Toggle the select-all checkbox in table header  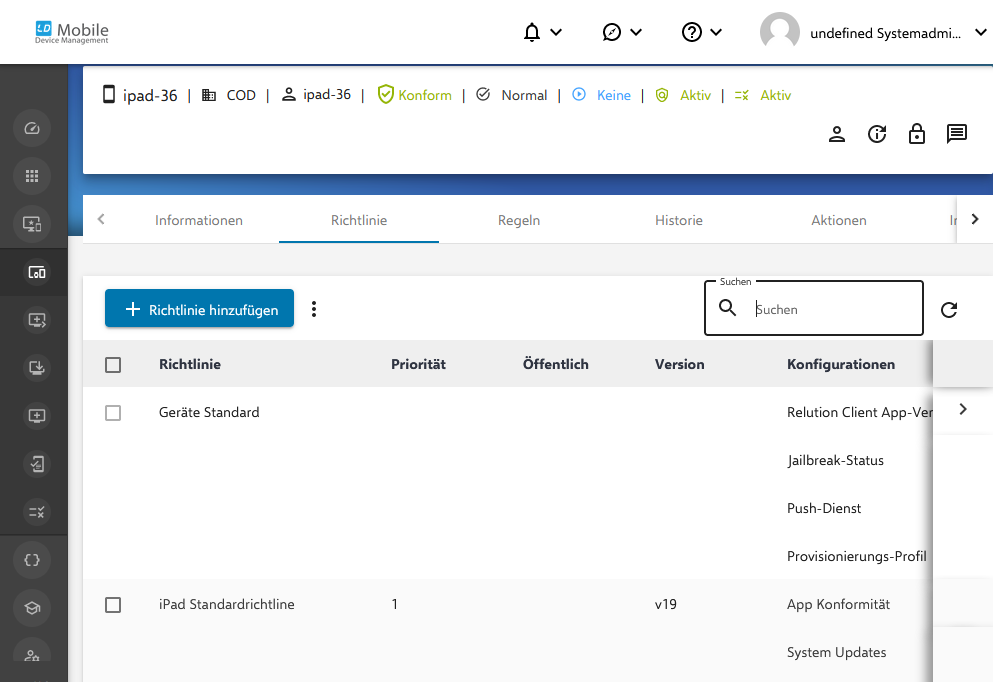pos(113,365)
